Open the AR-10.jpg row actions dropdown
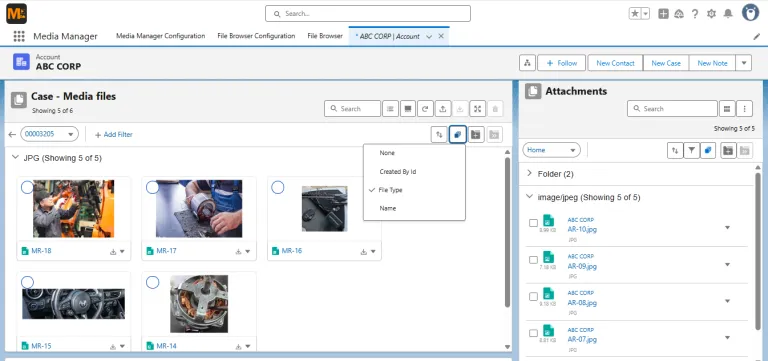The width and height of the screenshot is (768, 361). click(727, 227)
